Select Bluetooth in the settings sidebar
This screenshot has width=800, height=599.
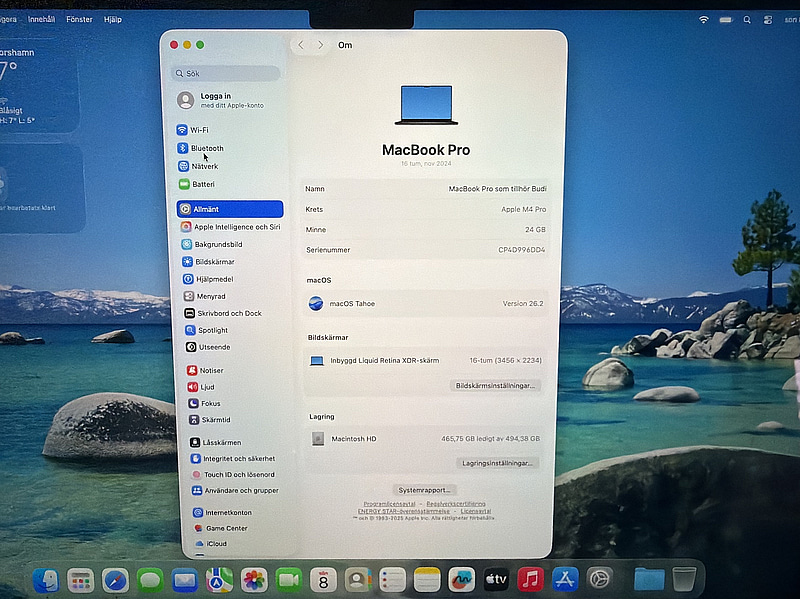click(x=206, y=148)
